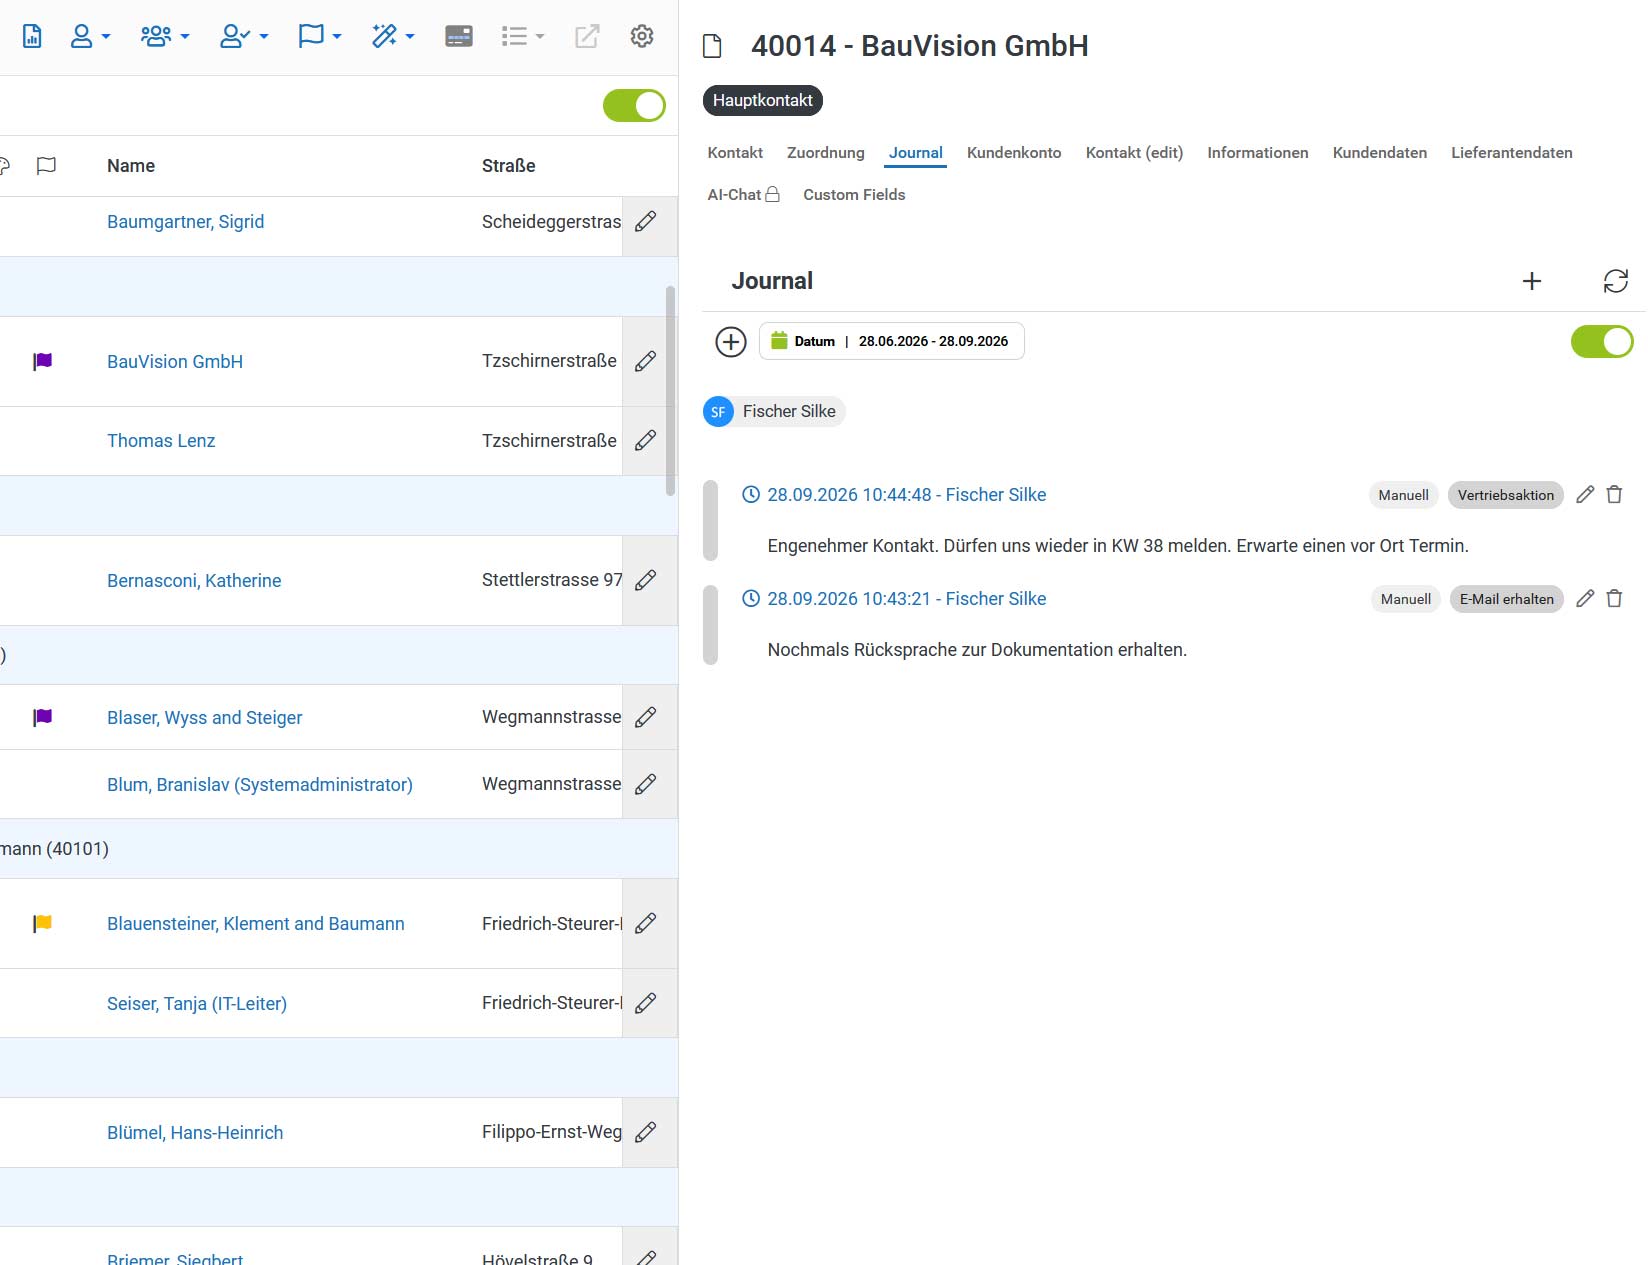
Task: Click the card view icon in toolbar
Action: pos(459,36)
